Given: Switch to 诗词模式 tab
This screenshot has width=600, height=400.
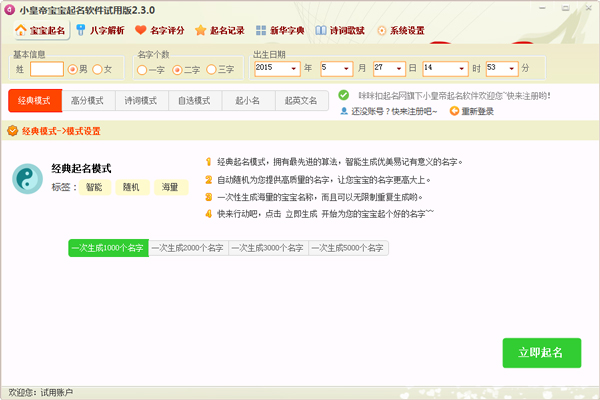Looking at the screenshot, I should (x=142, y=101).
